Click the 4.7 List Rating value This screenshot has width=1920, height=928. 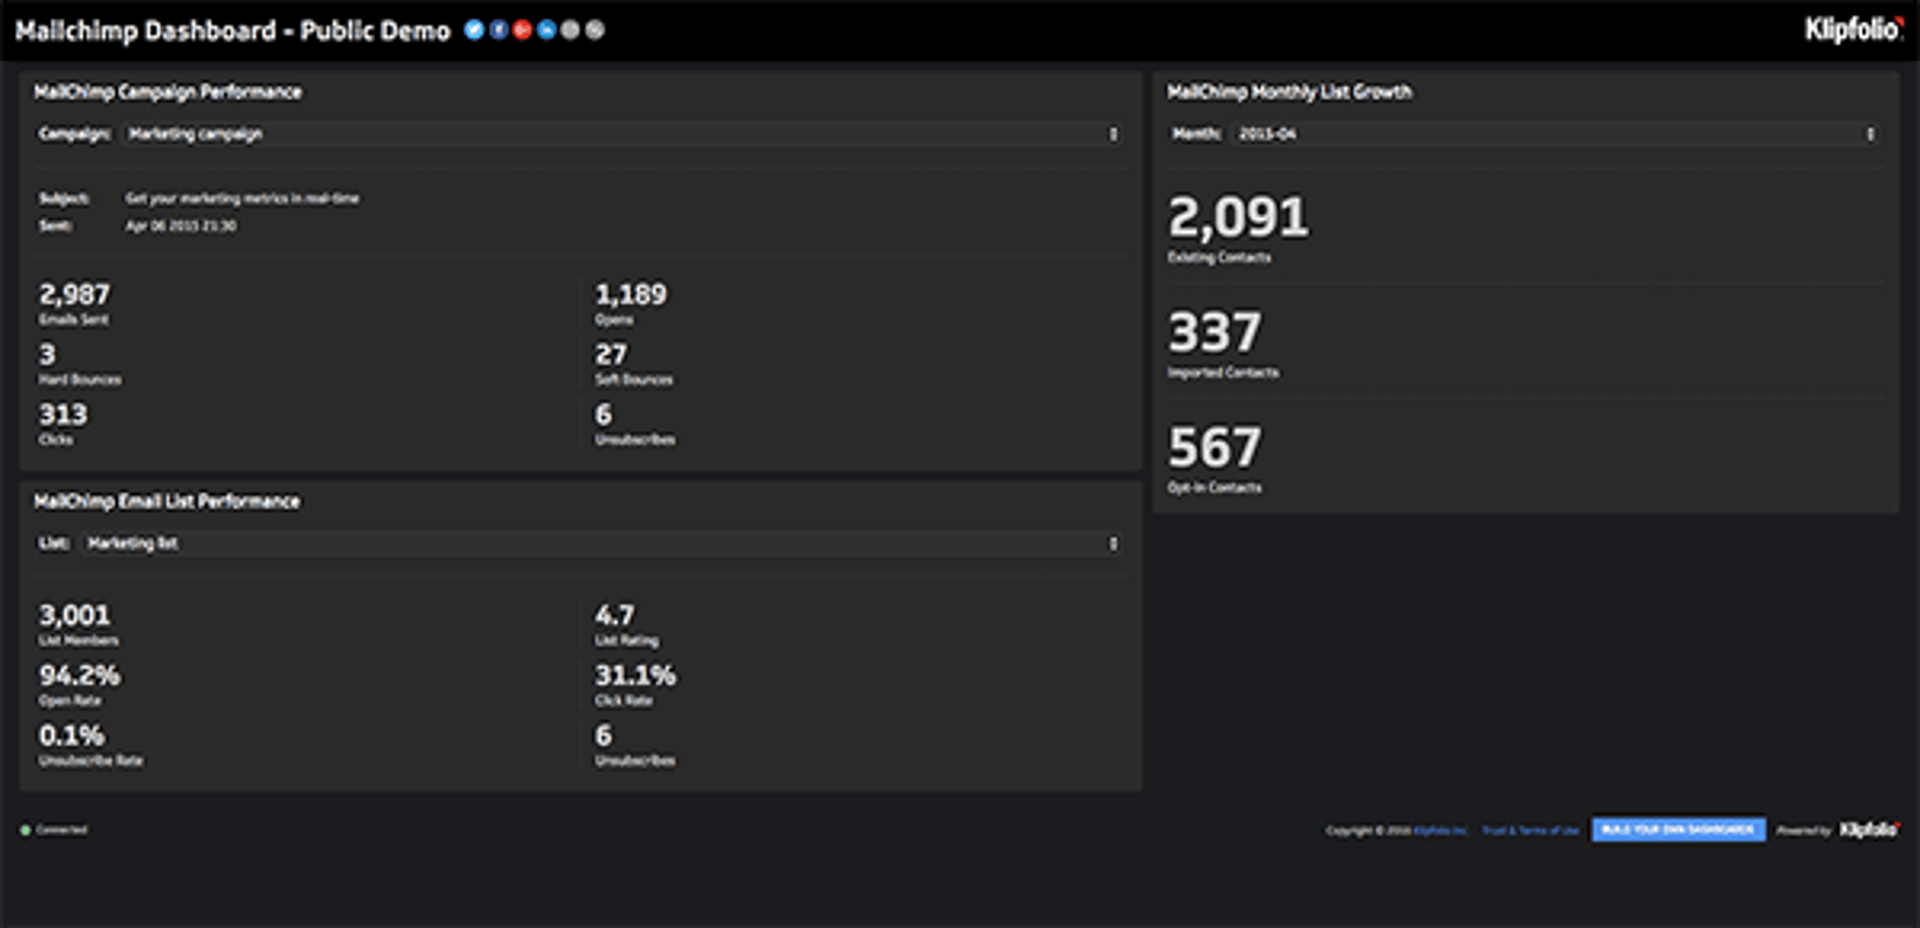(x=614, y=615)
